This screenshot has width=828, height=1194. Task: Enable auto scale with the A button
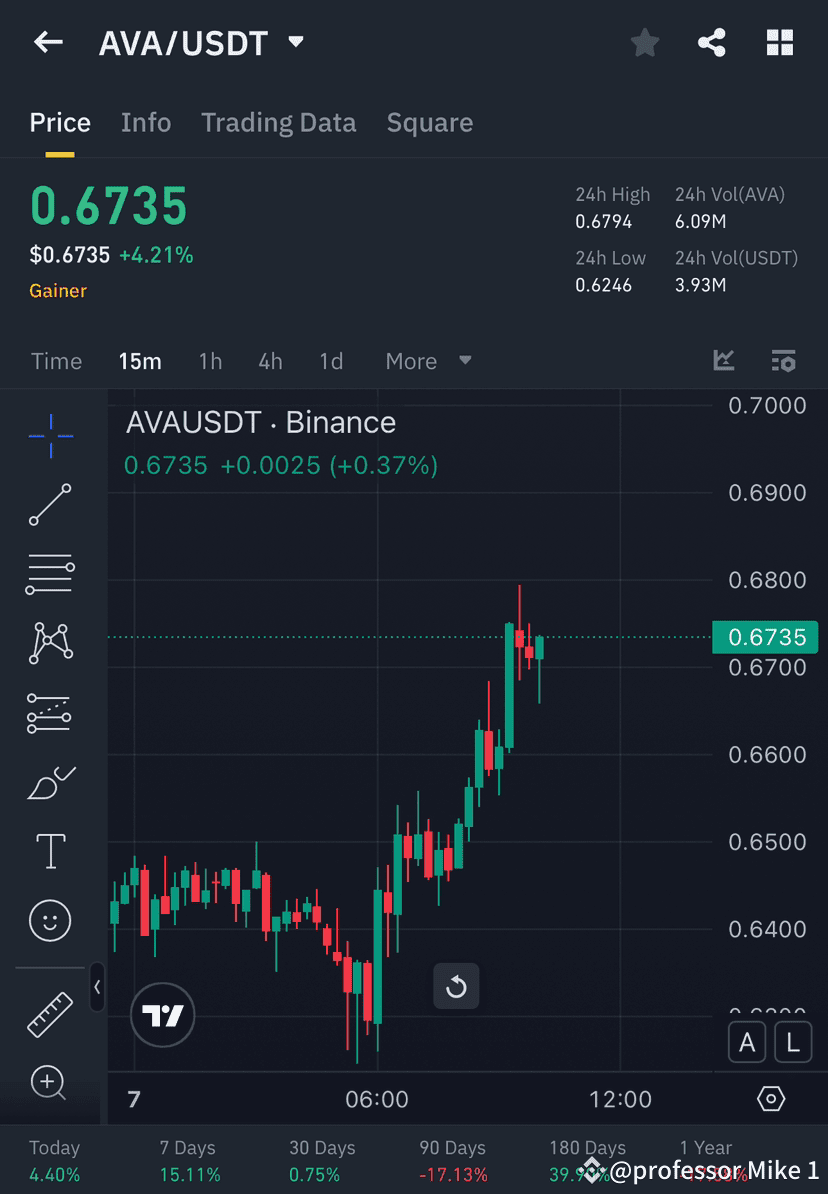[747, 1042]
